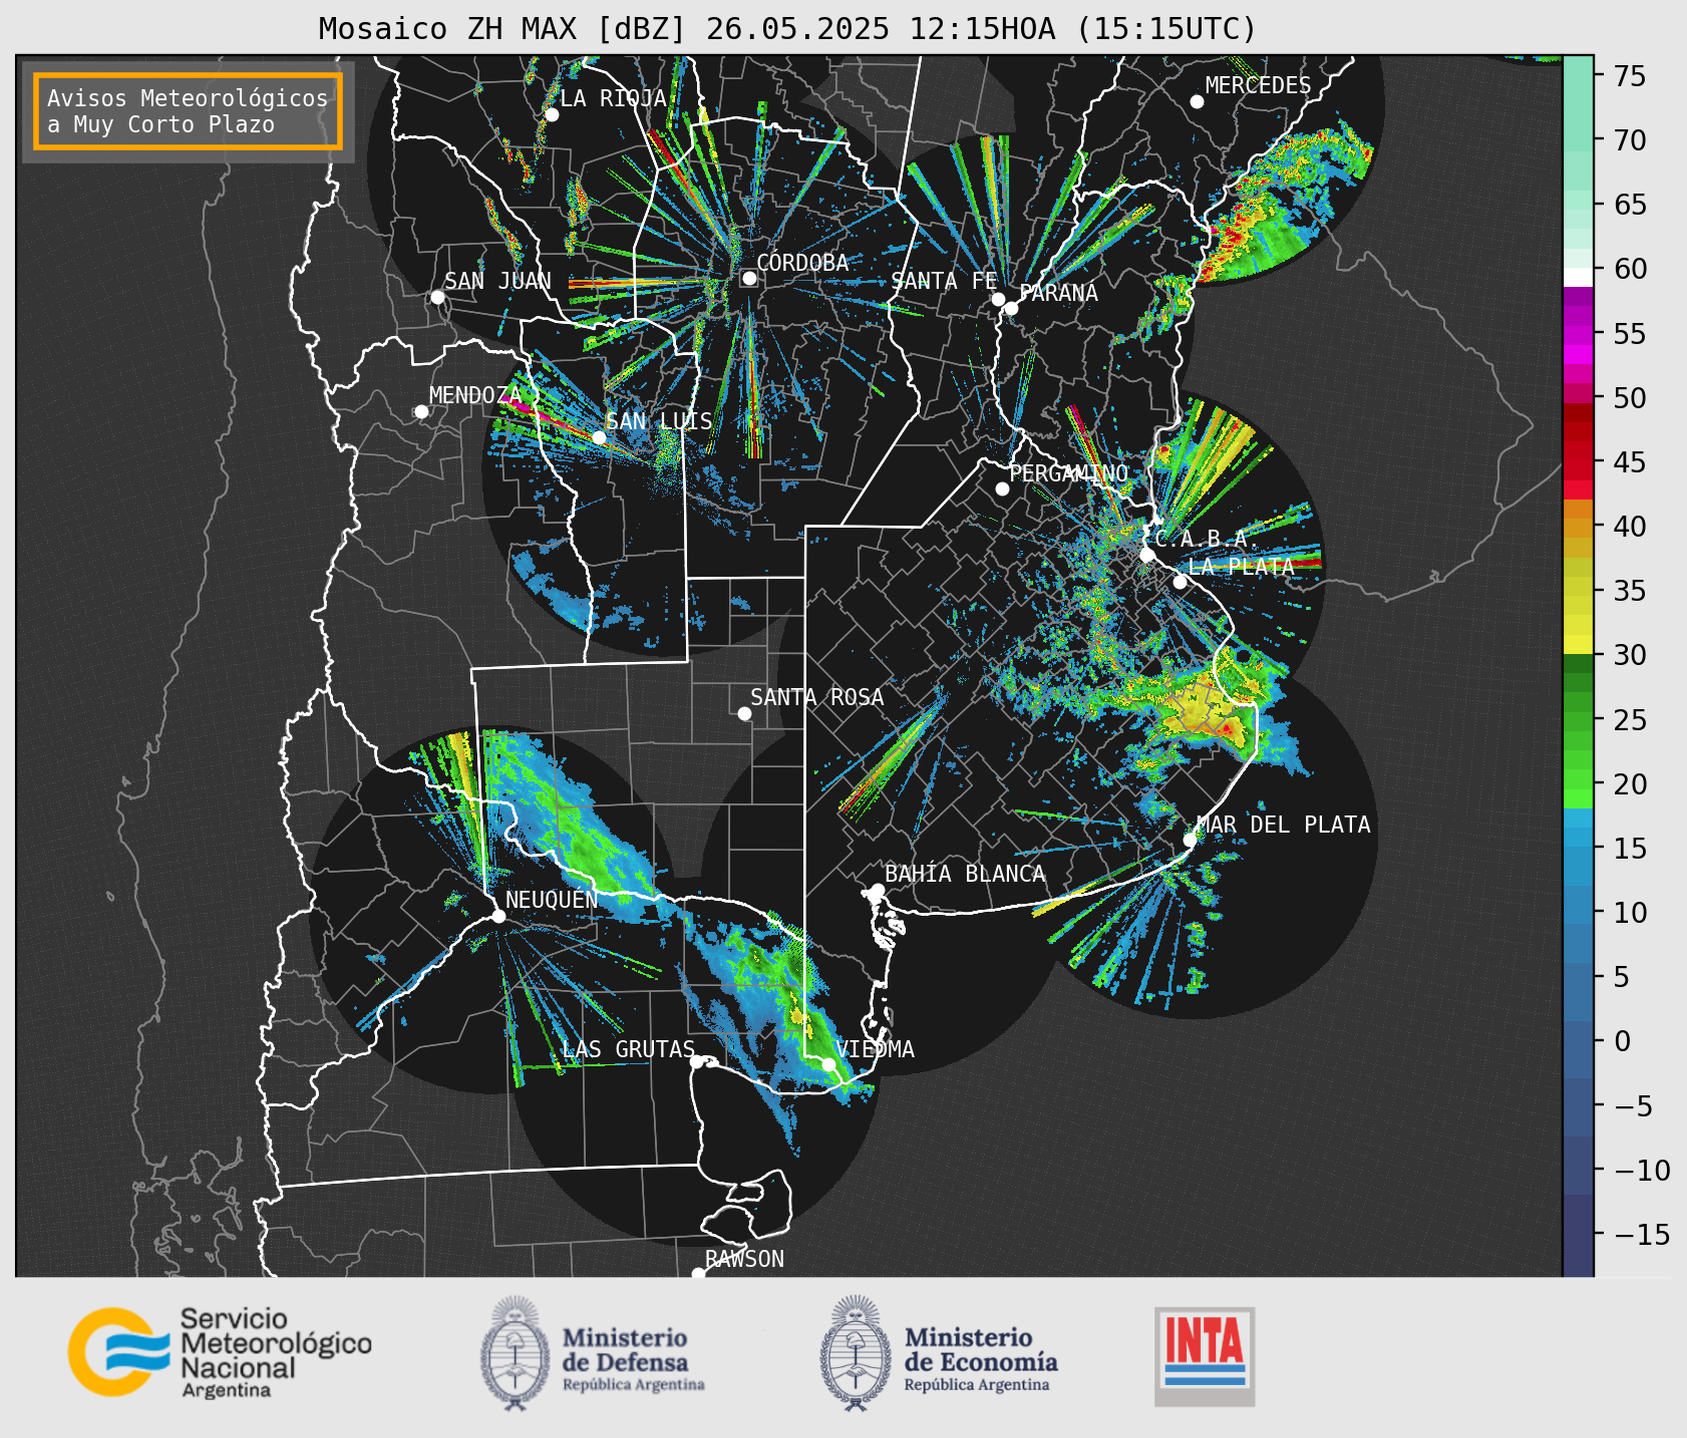Click the NEUQUÉN label text
The height and width of the screenshot is (1438, 1687).
point(551,900)
